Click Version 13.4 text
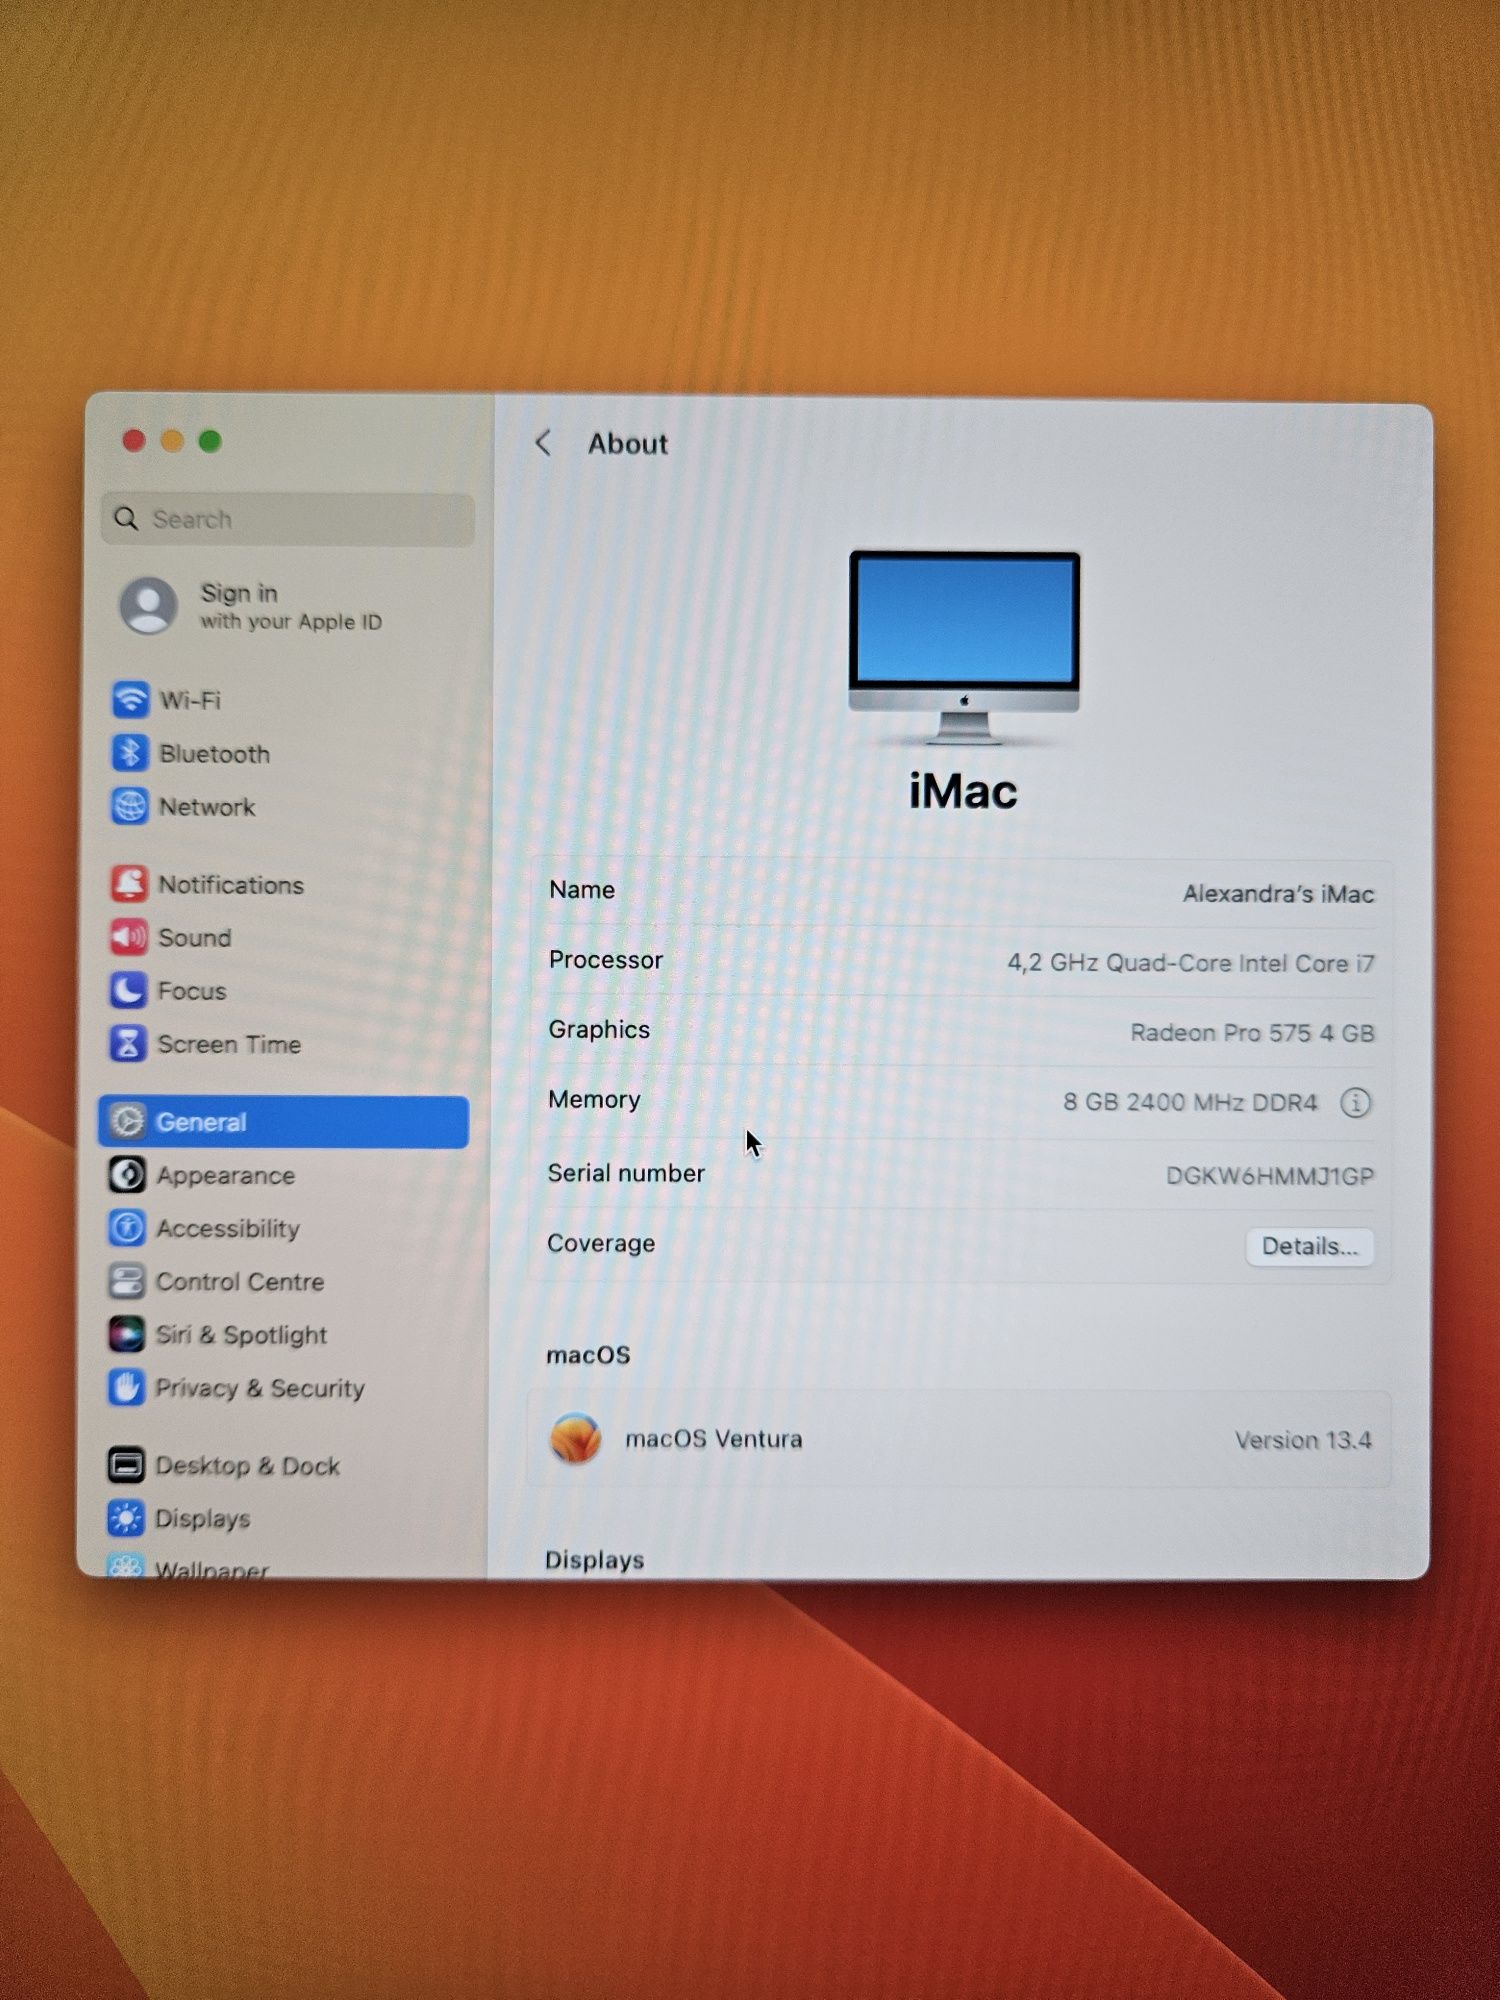The height and width of the screenshot is (2000, 1500). (x=1303, y=1440)
